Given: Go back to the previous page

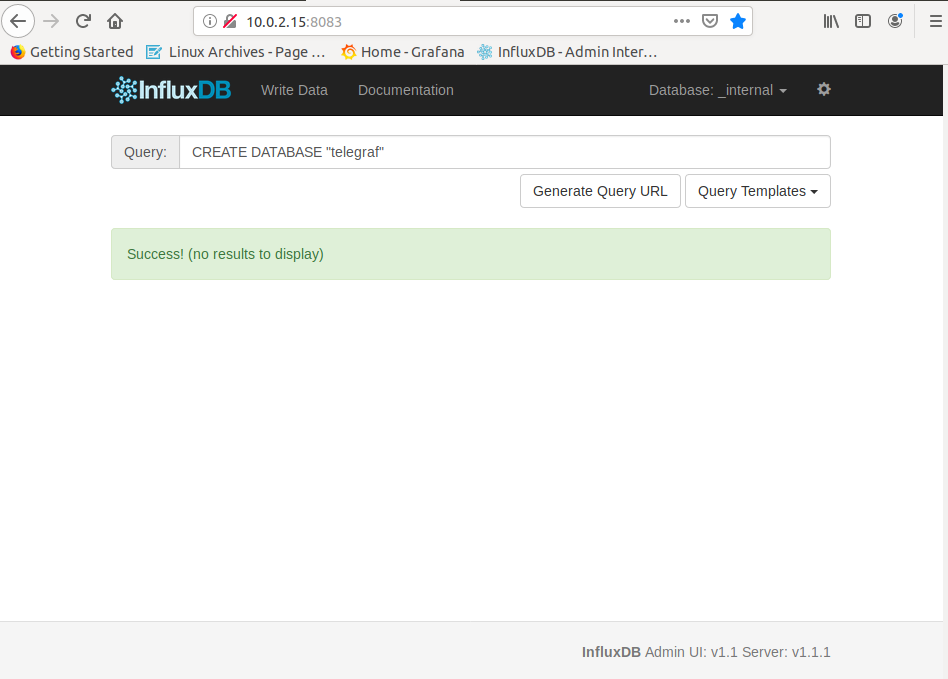Looking at the screenshot, I should click(x=18, y=21).
